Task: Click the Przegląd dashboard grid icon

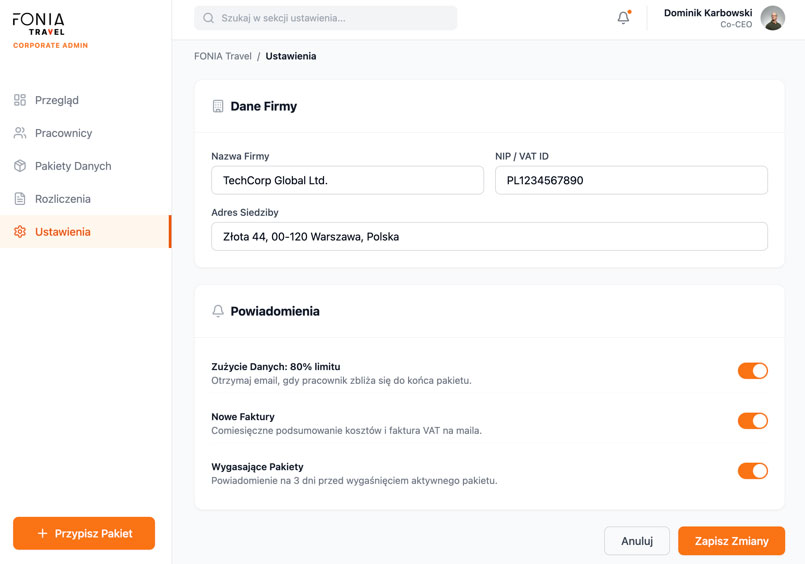Action: [20, 100]
